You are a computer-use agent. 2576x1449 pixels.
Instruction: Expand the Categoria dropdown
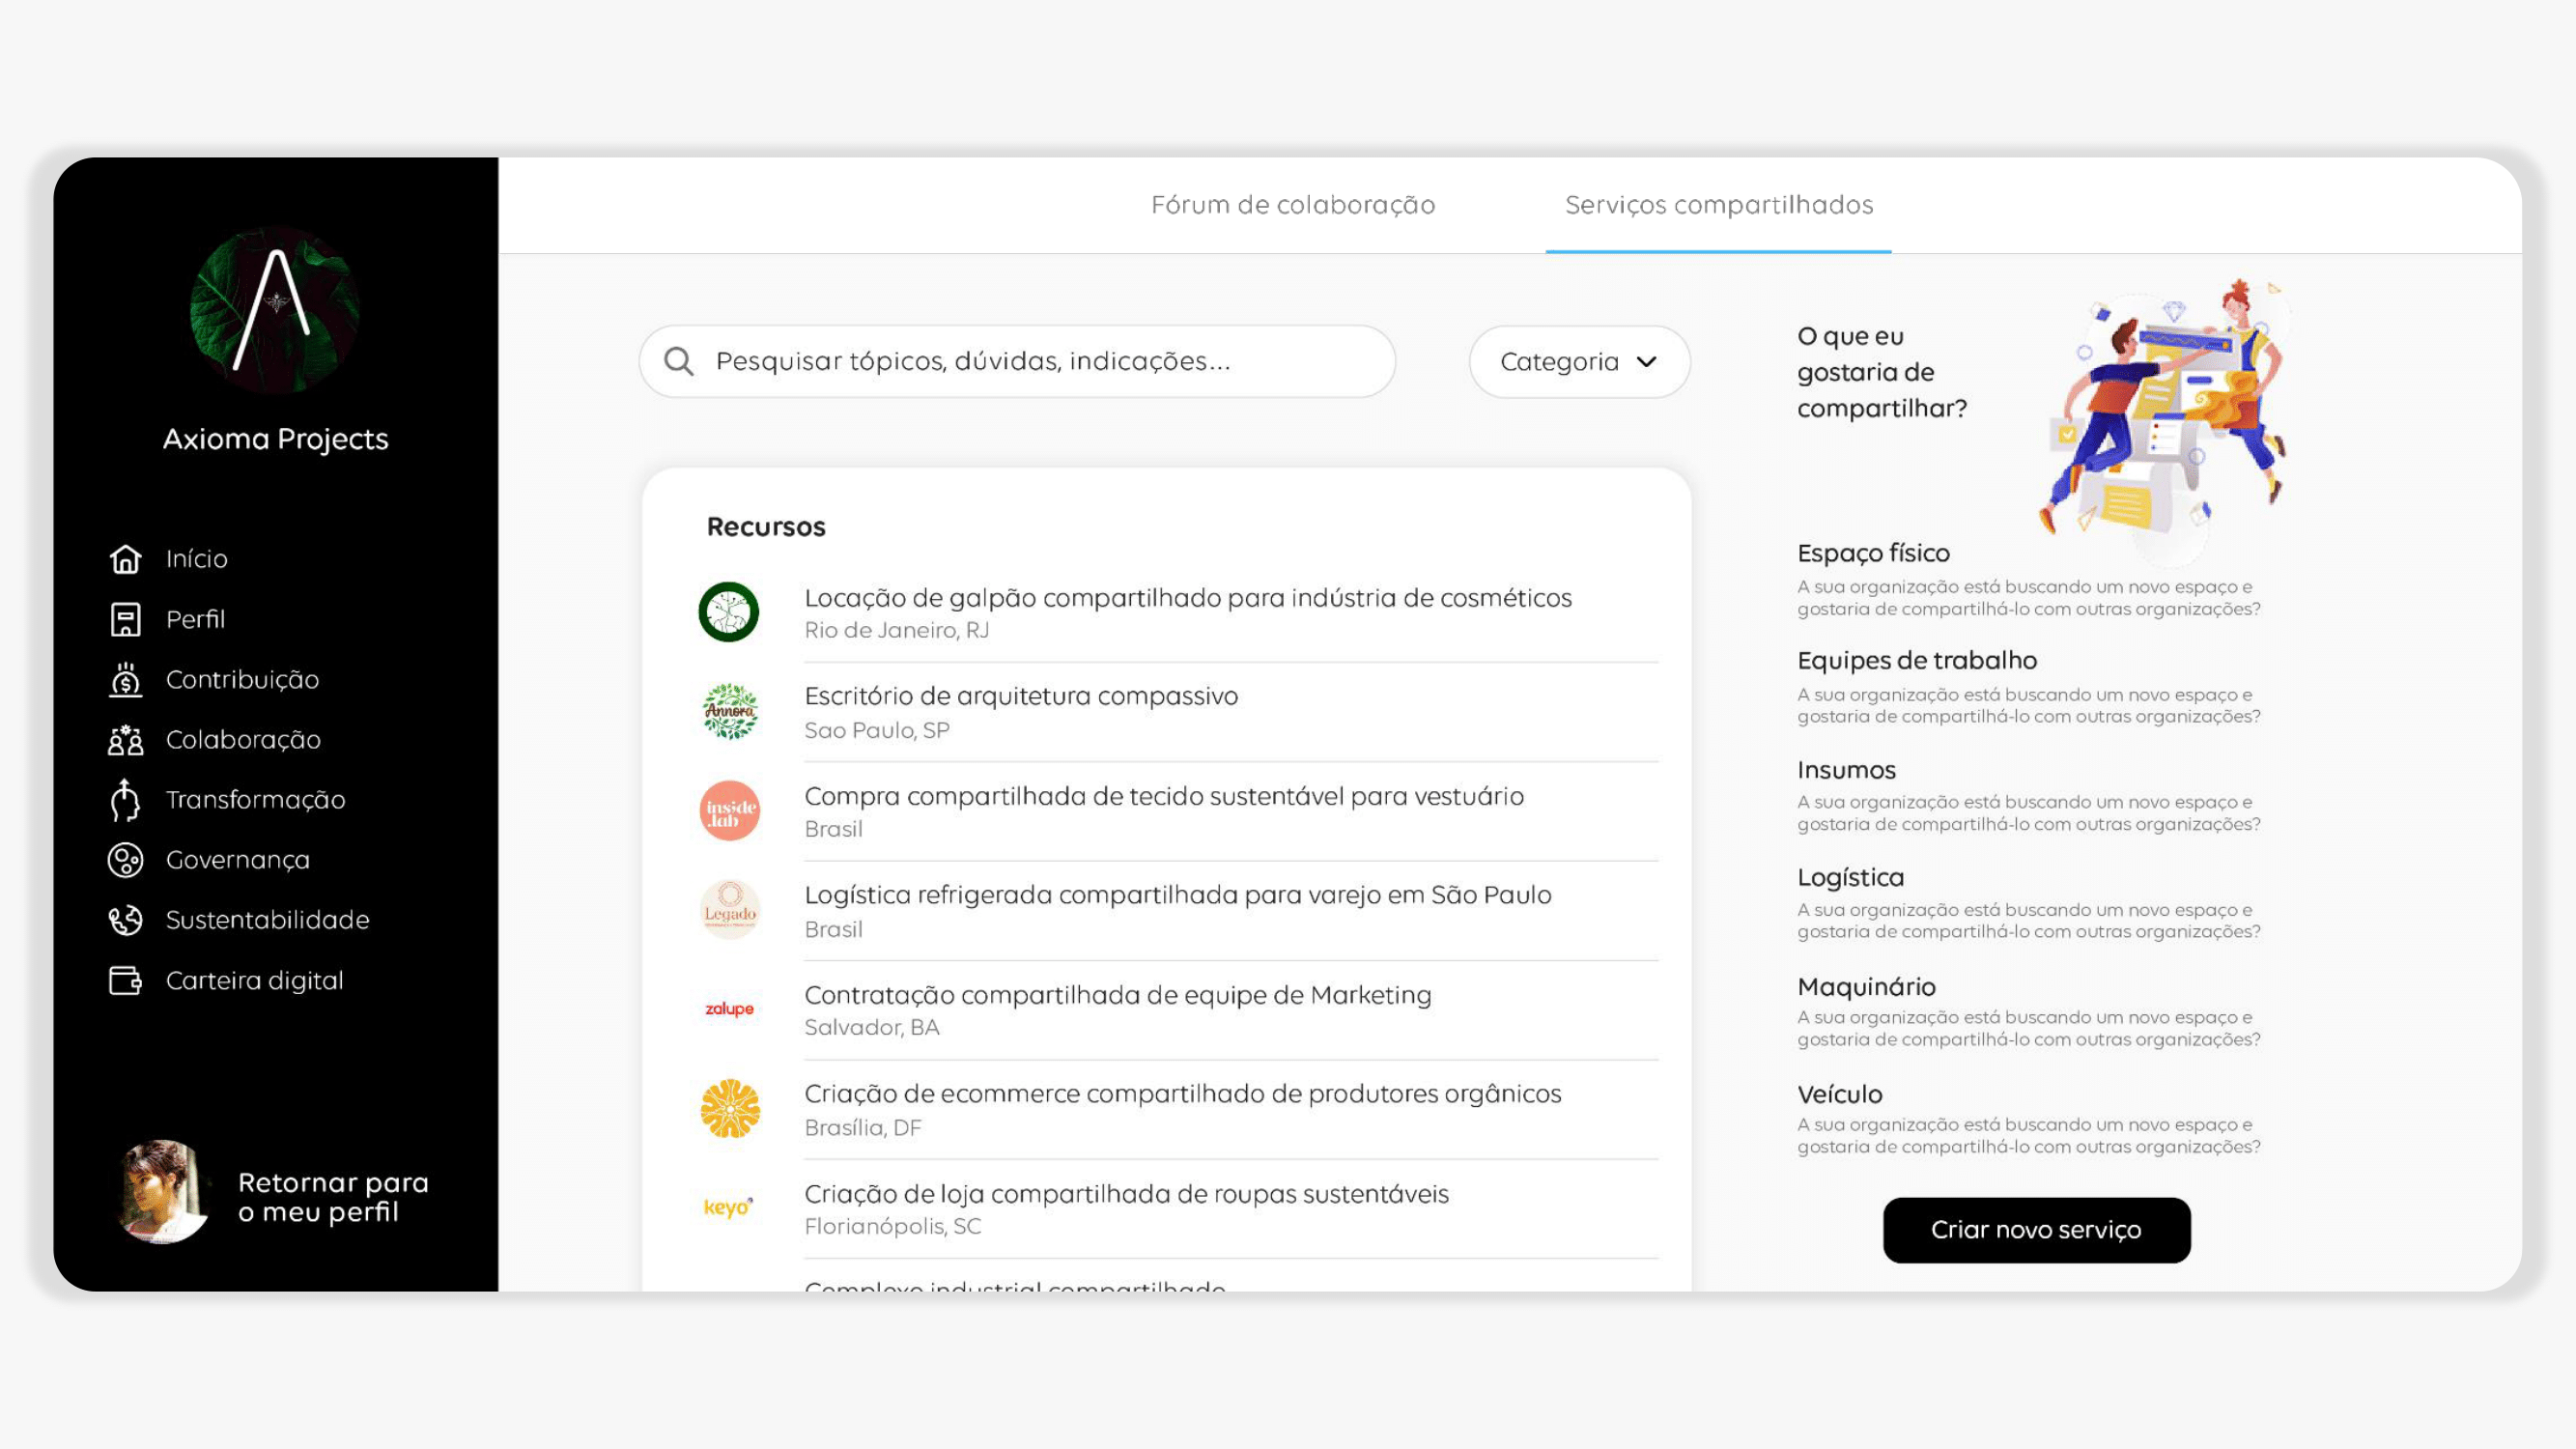(1578, 361)
